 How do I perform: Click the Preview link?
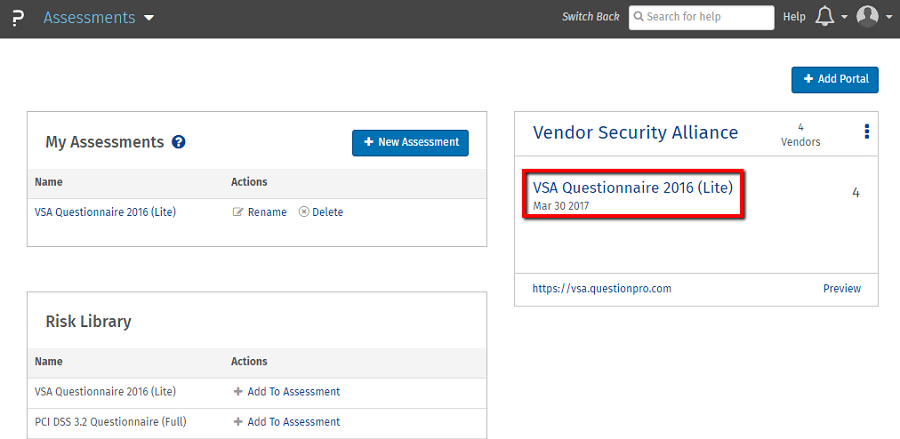841,288
